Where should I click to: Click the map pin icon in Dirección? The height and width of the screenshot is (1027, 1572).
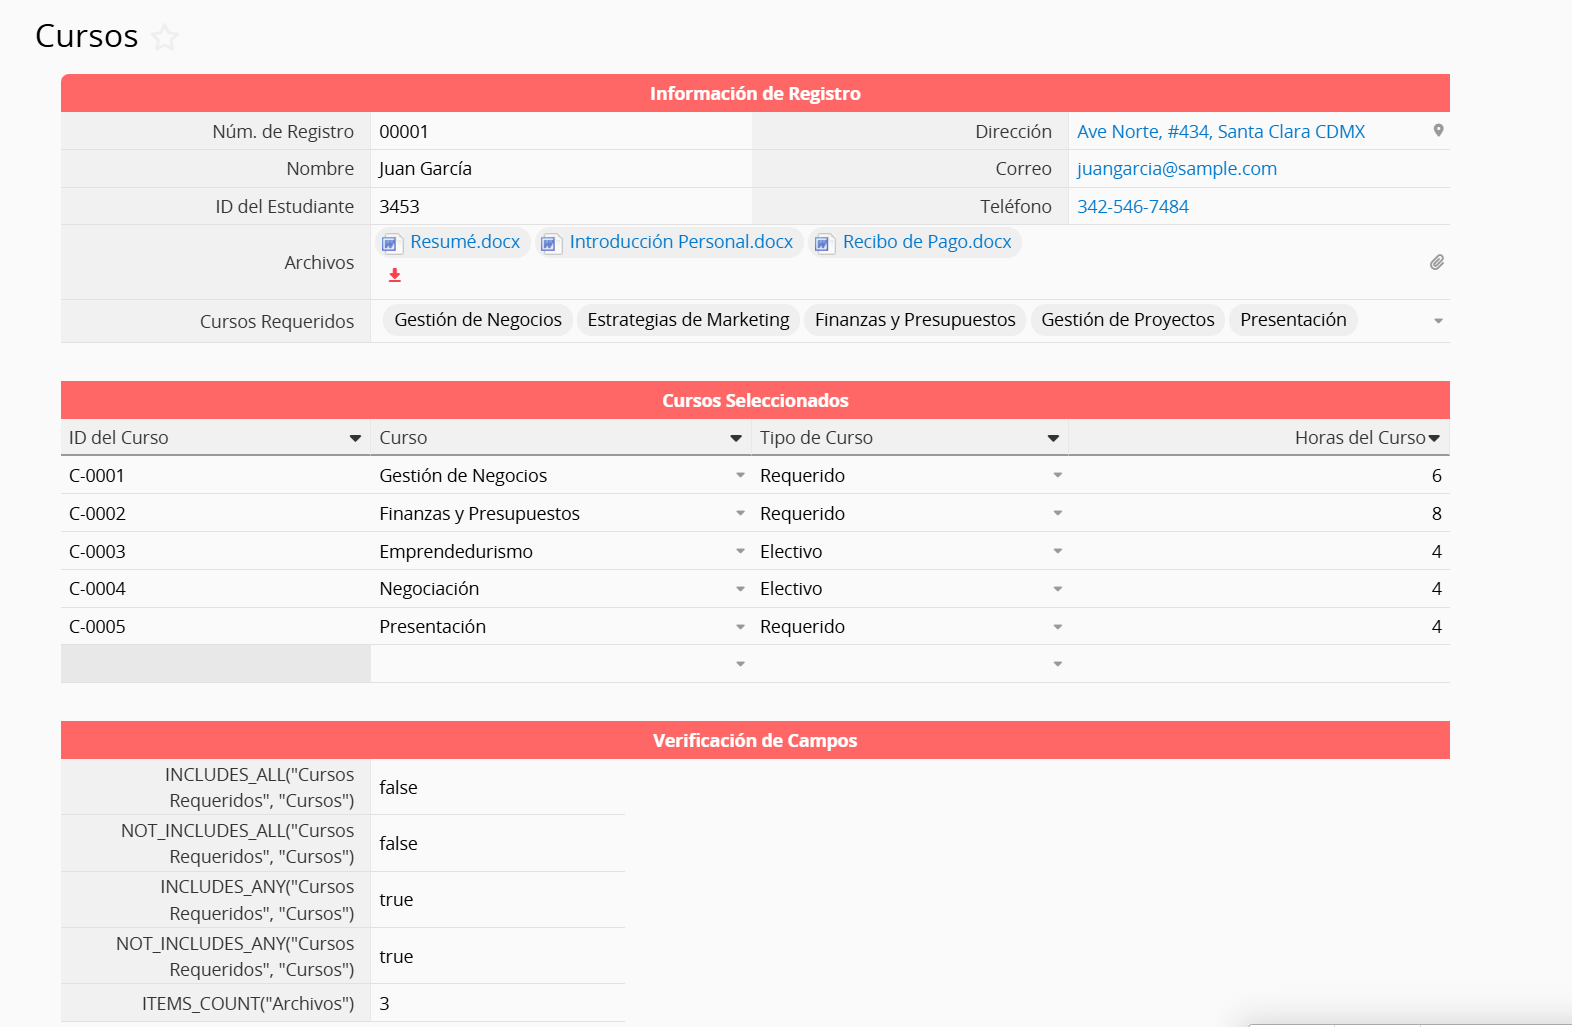click(x=1438, y=131)
